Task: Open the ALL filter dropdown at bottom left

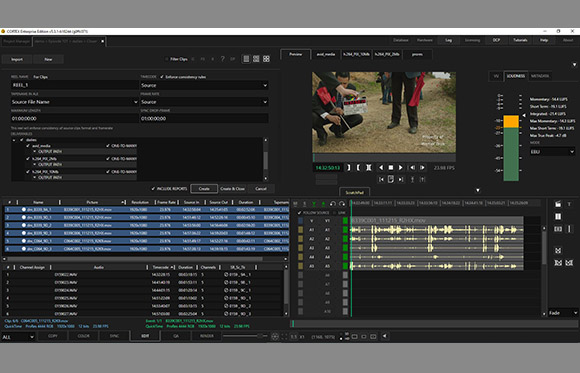Action: (18, 337)
